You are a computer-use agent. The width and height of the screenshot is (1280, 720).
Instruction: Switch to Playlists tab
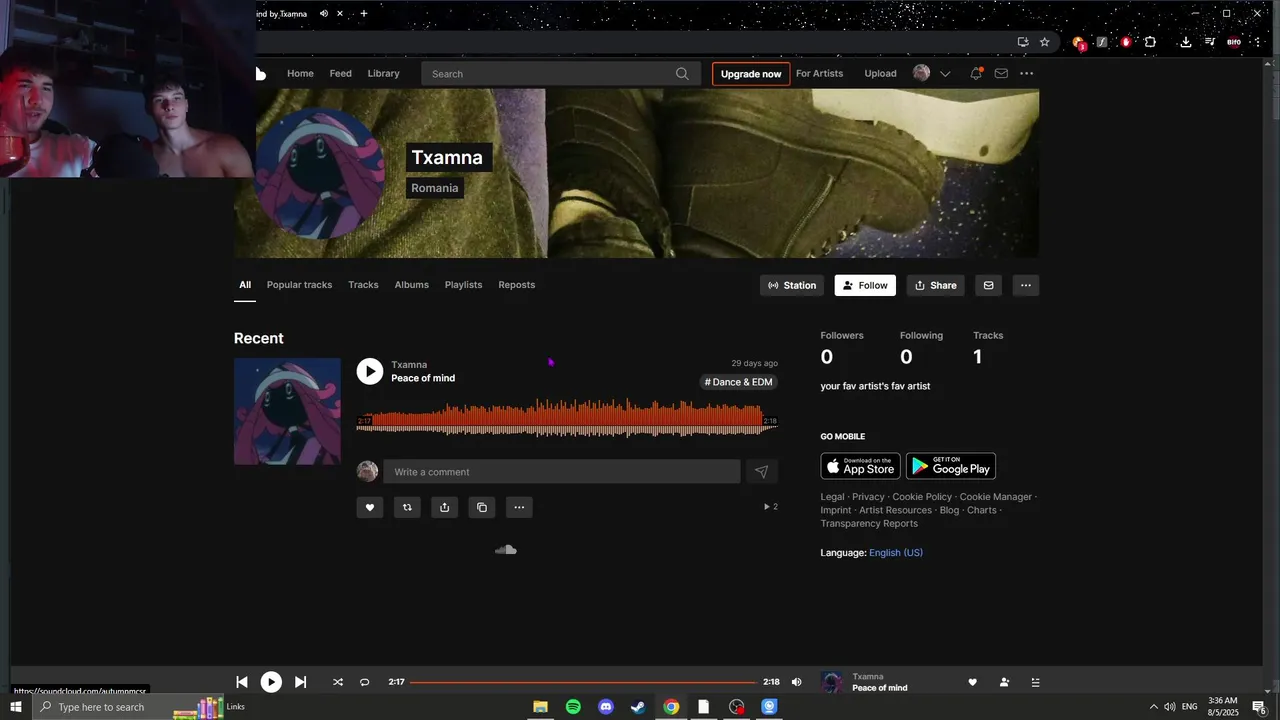[x=463, y=285]
